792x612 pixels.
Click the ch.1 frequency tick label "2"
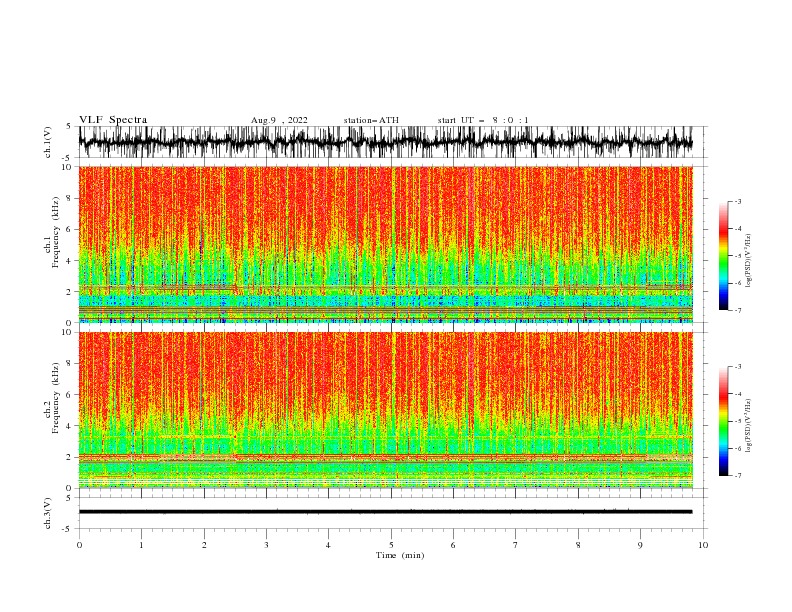69,292
